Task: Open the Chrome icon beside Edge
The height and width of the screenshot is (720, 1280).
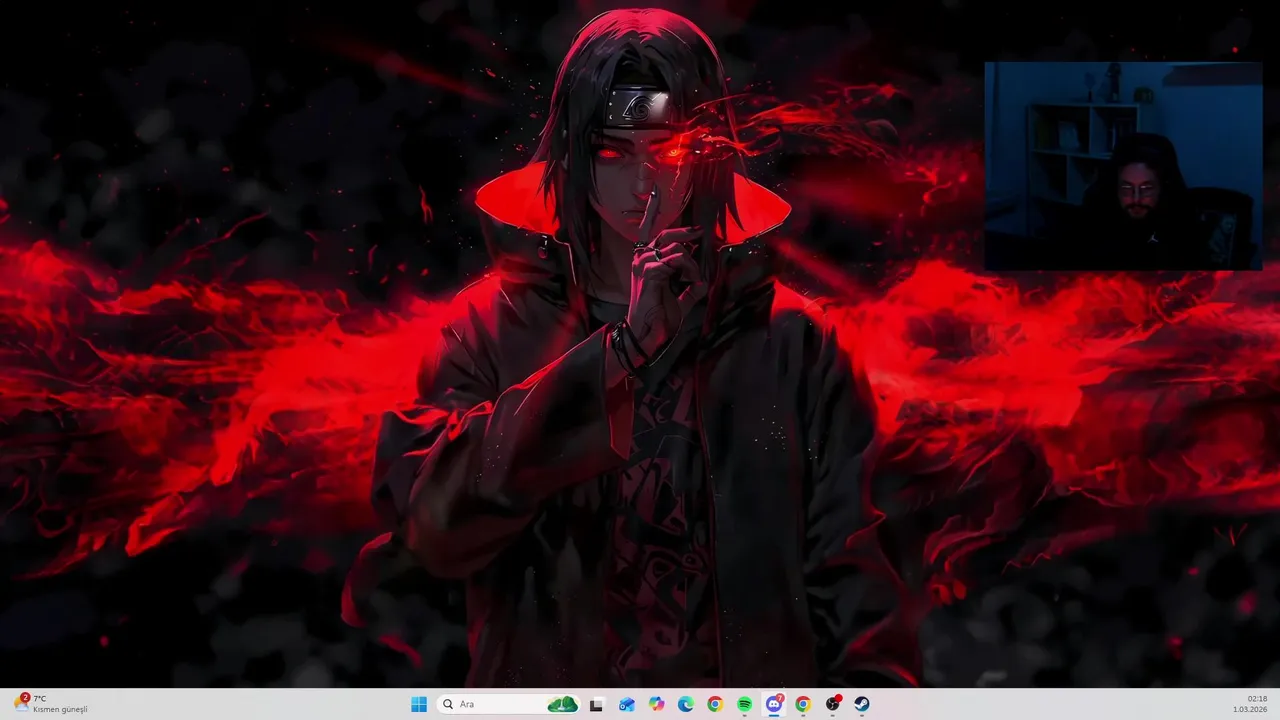Action: [715, 704]
